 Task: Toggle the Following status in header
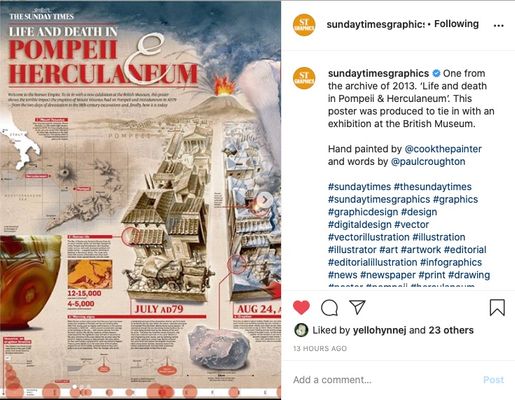pos(456,24)
